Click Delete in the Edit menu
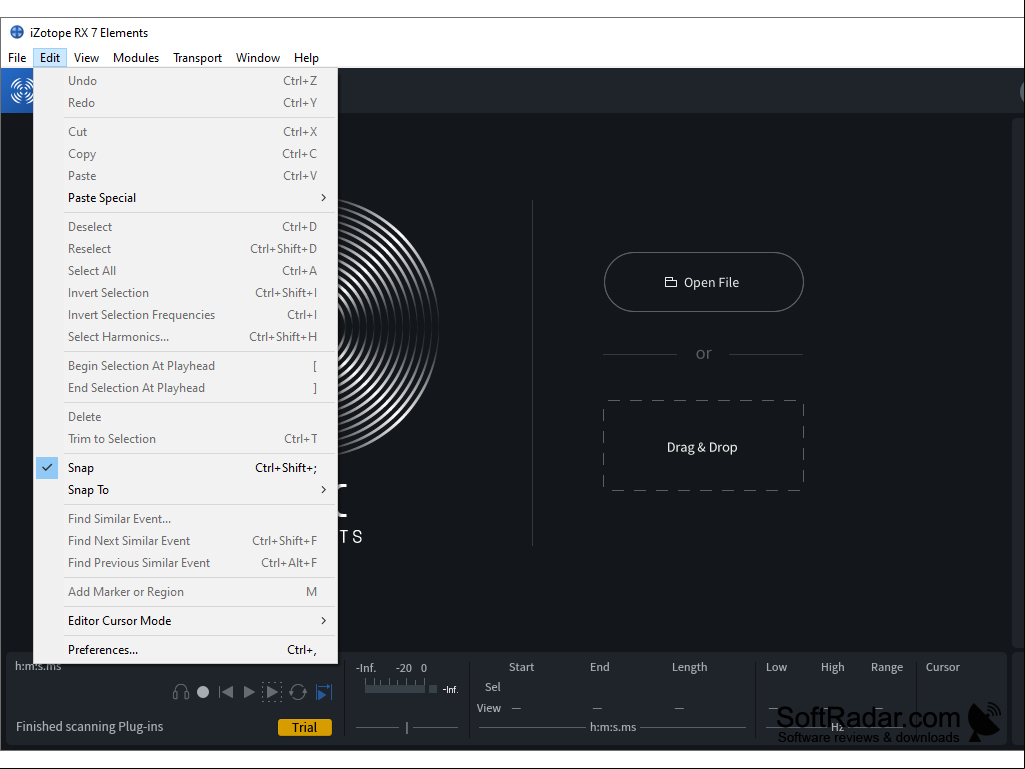The height and width of the screenshot is (769, 1025). click(186, 417)
